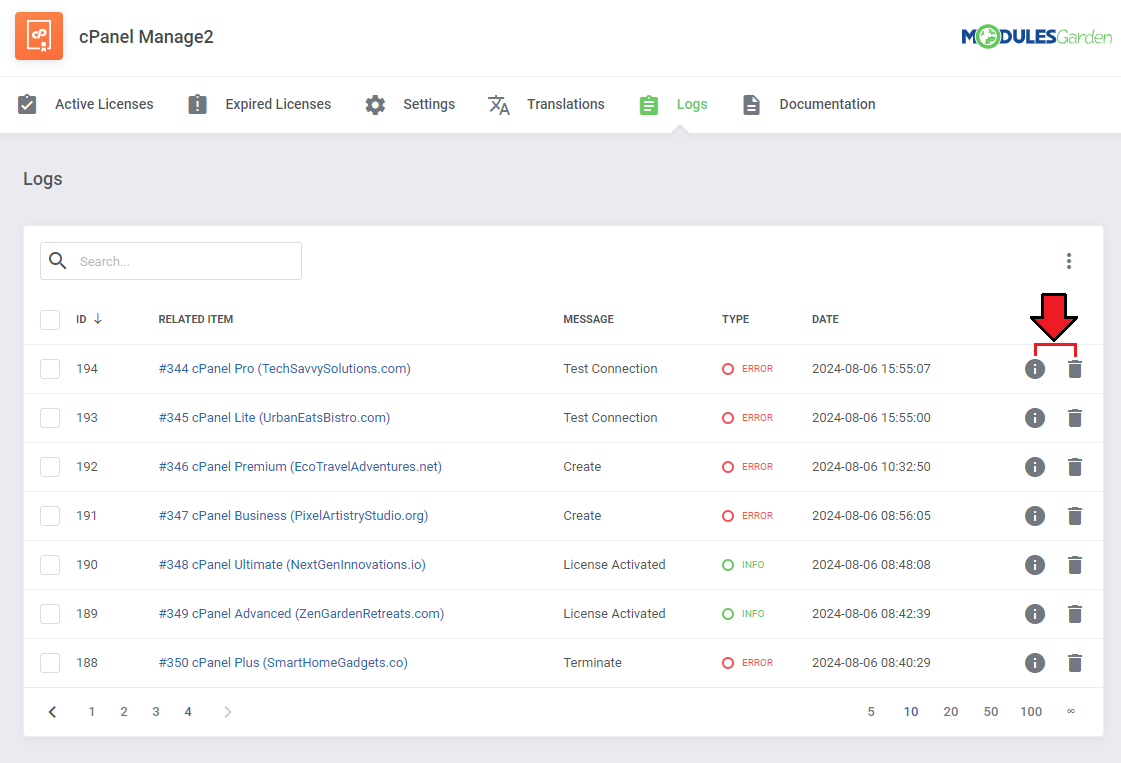
Task: Select the Logs tab label
Action: coord(692,104)
